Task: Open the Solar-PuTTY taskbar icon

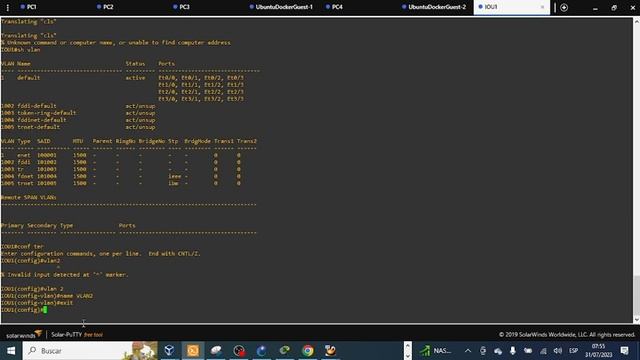Action: (193, 351)
